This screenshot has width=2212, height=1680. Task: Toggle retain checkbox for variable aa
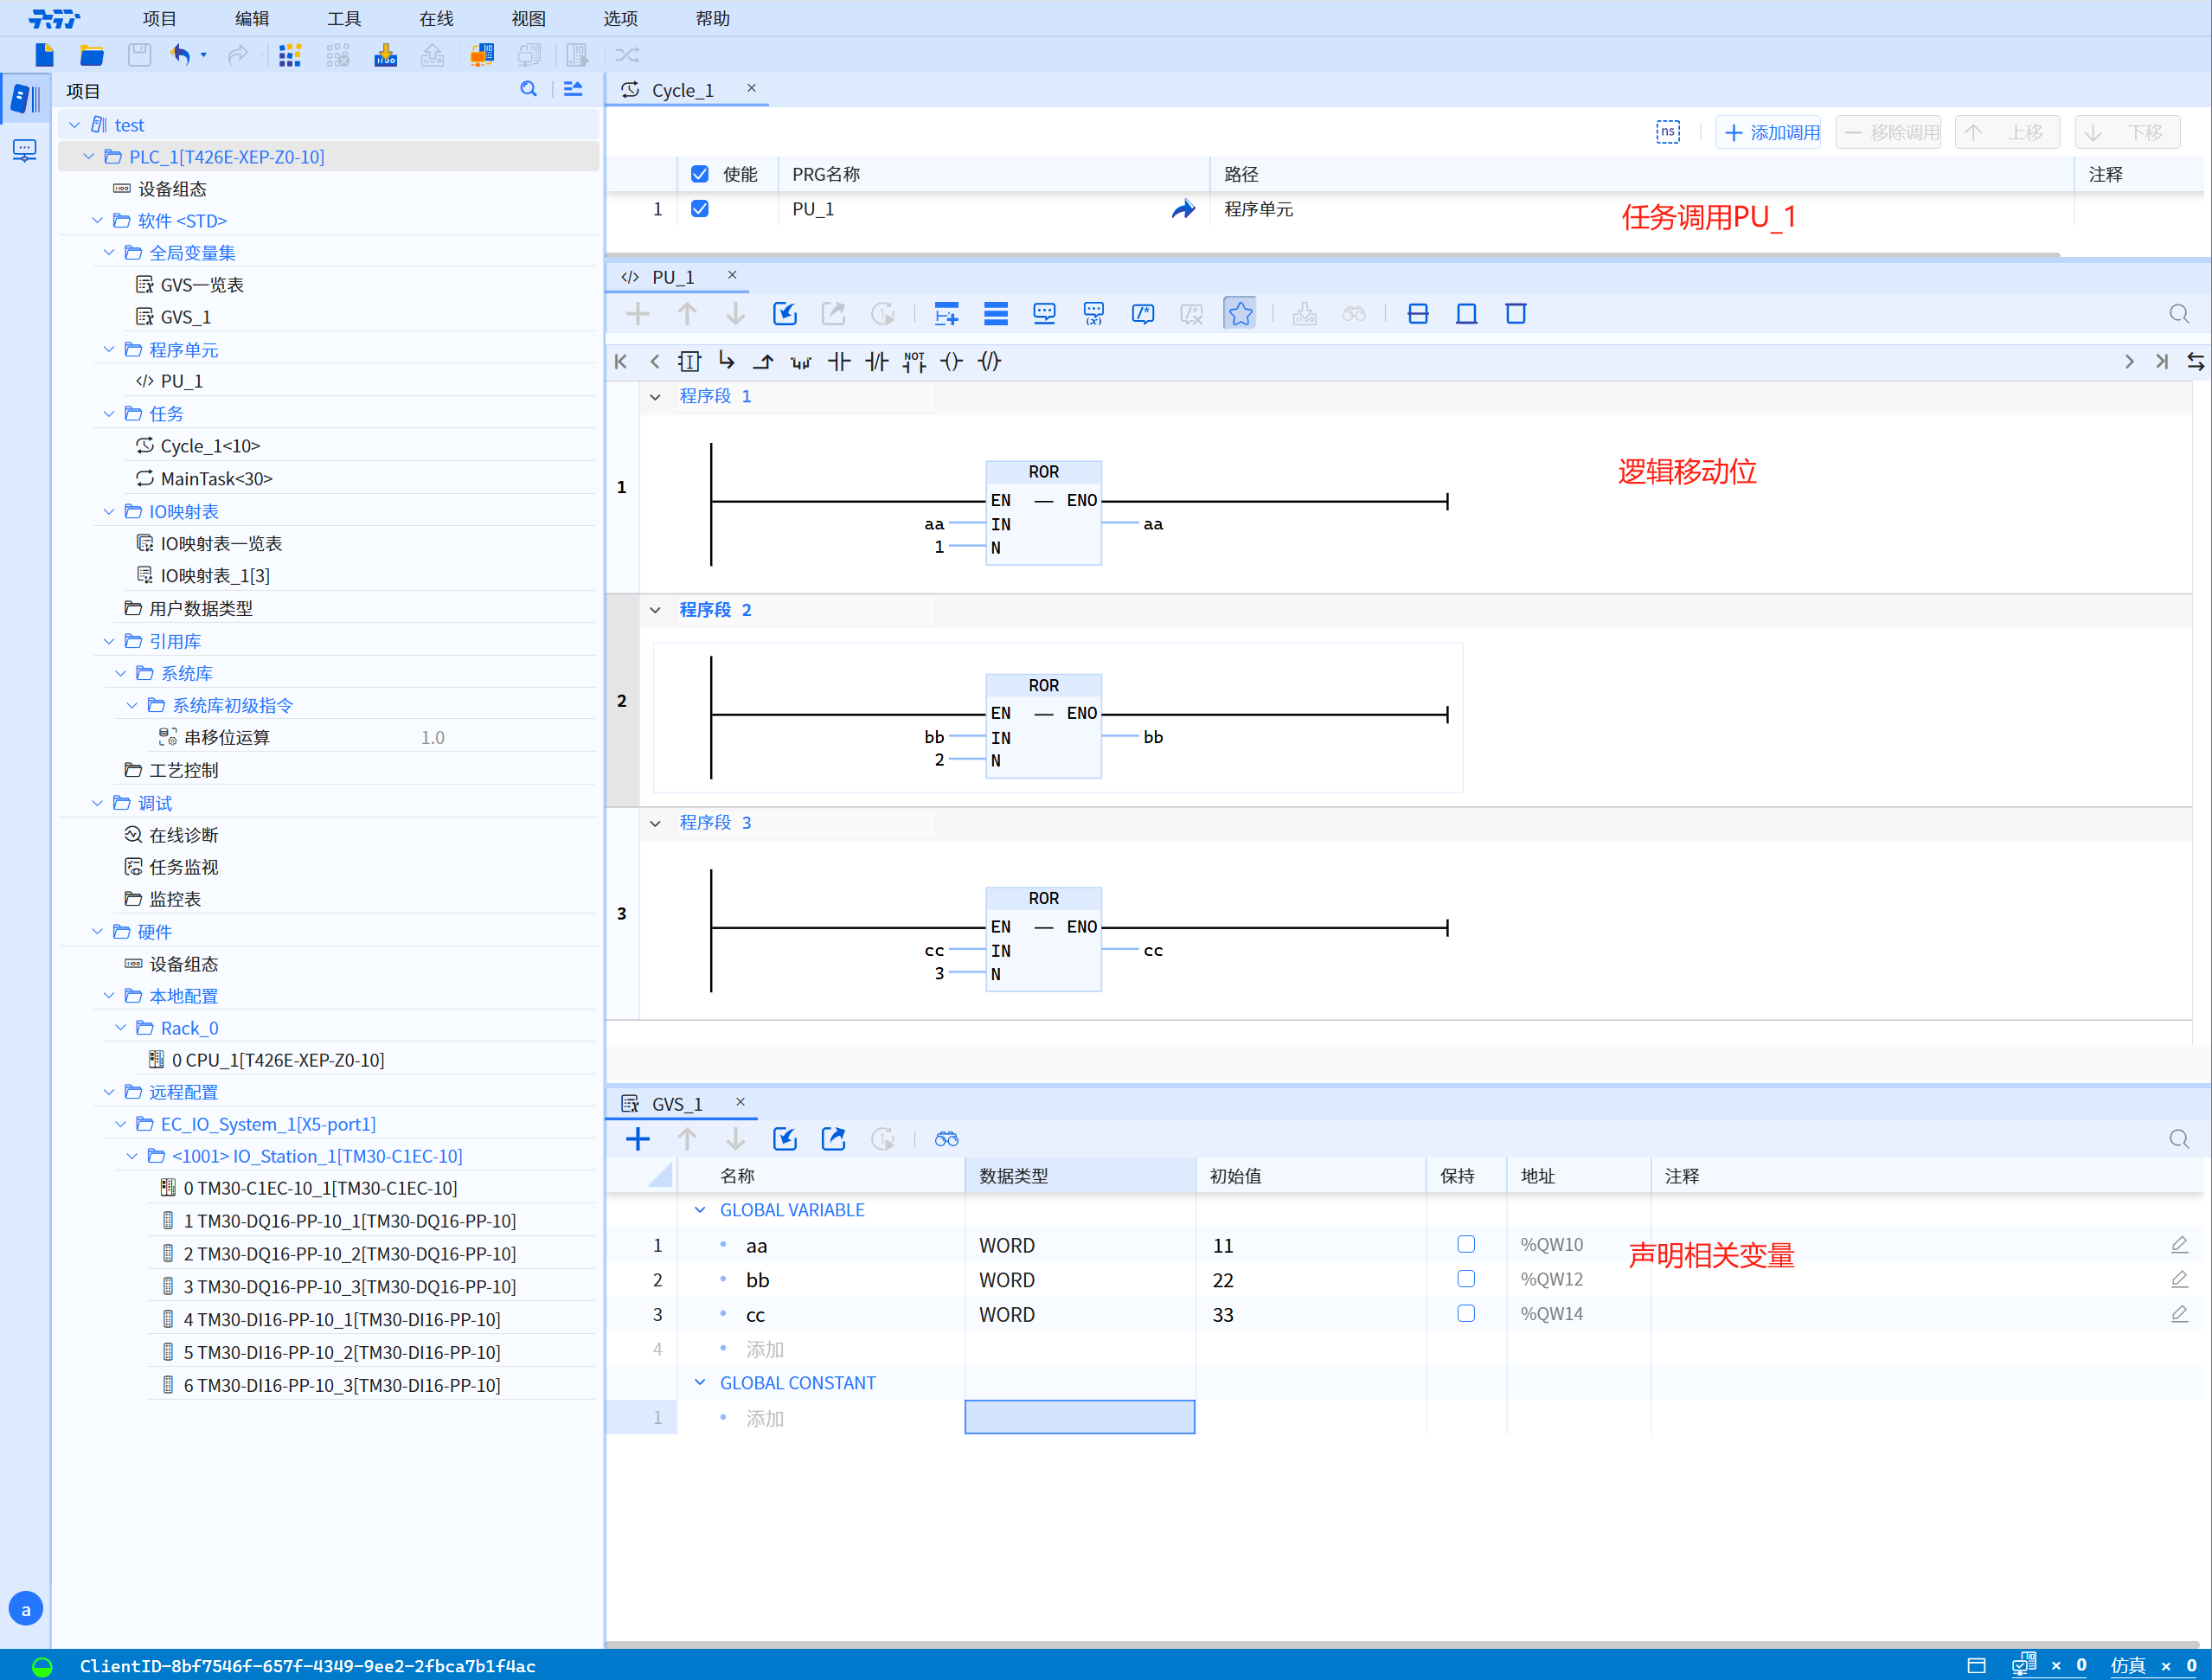pos(1465,1244)
